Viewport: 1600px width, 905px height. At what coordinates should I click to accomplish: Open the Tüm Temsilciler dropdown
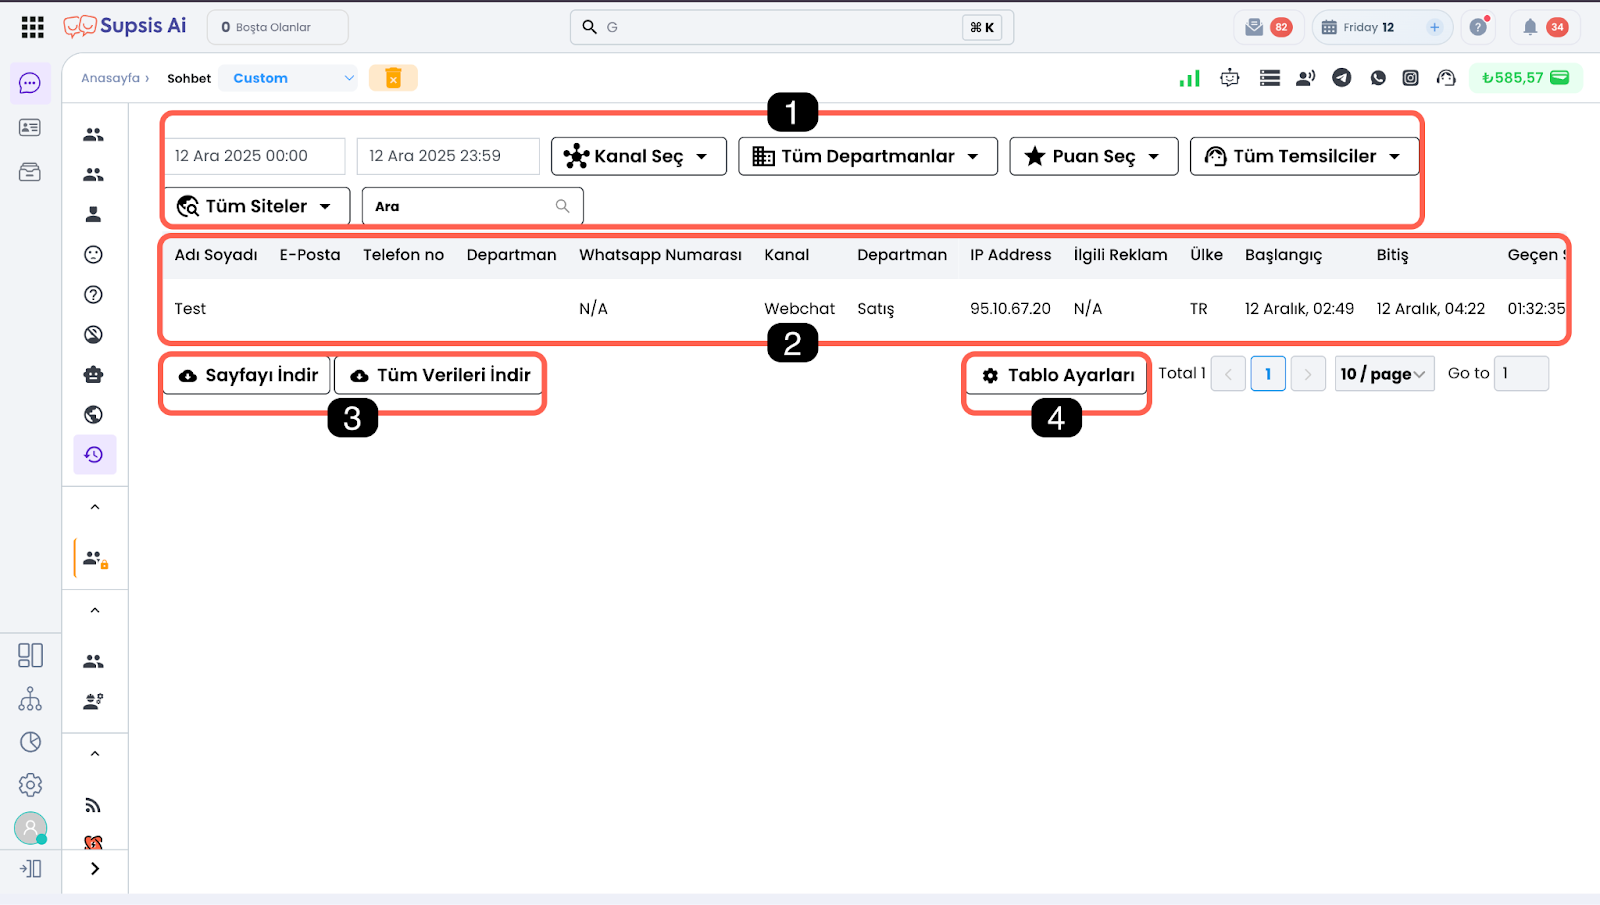click(1303, 157)
